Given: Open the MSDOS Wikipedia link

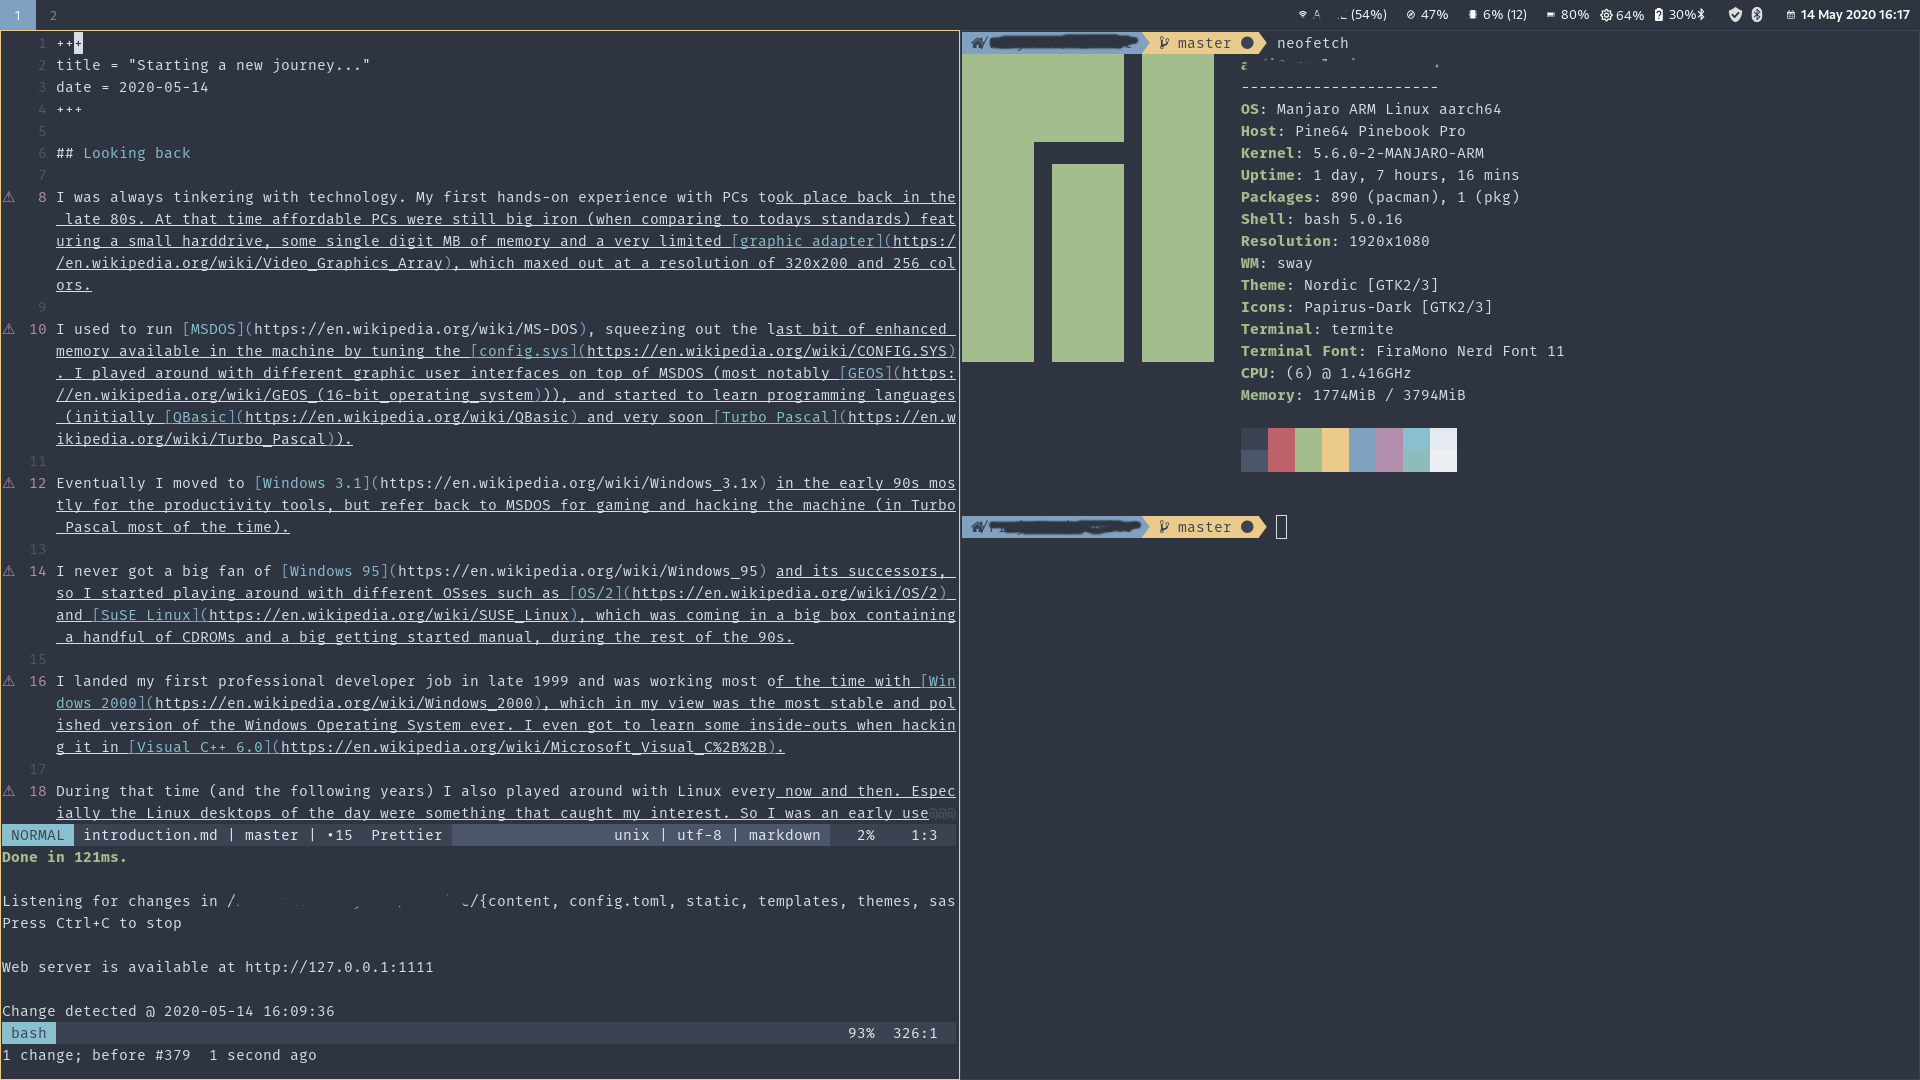Looking at the screenshot, I should coord(213,329).
